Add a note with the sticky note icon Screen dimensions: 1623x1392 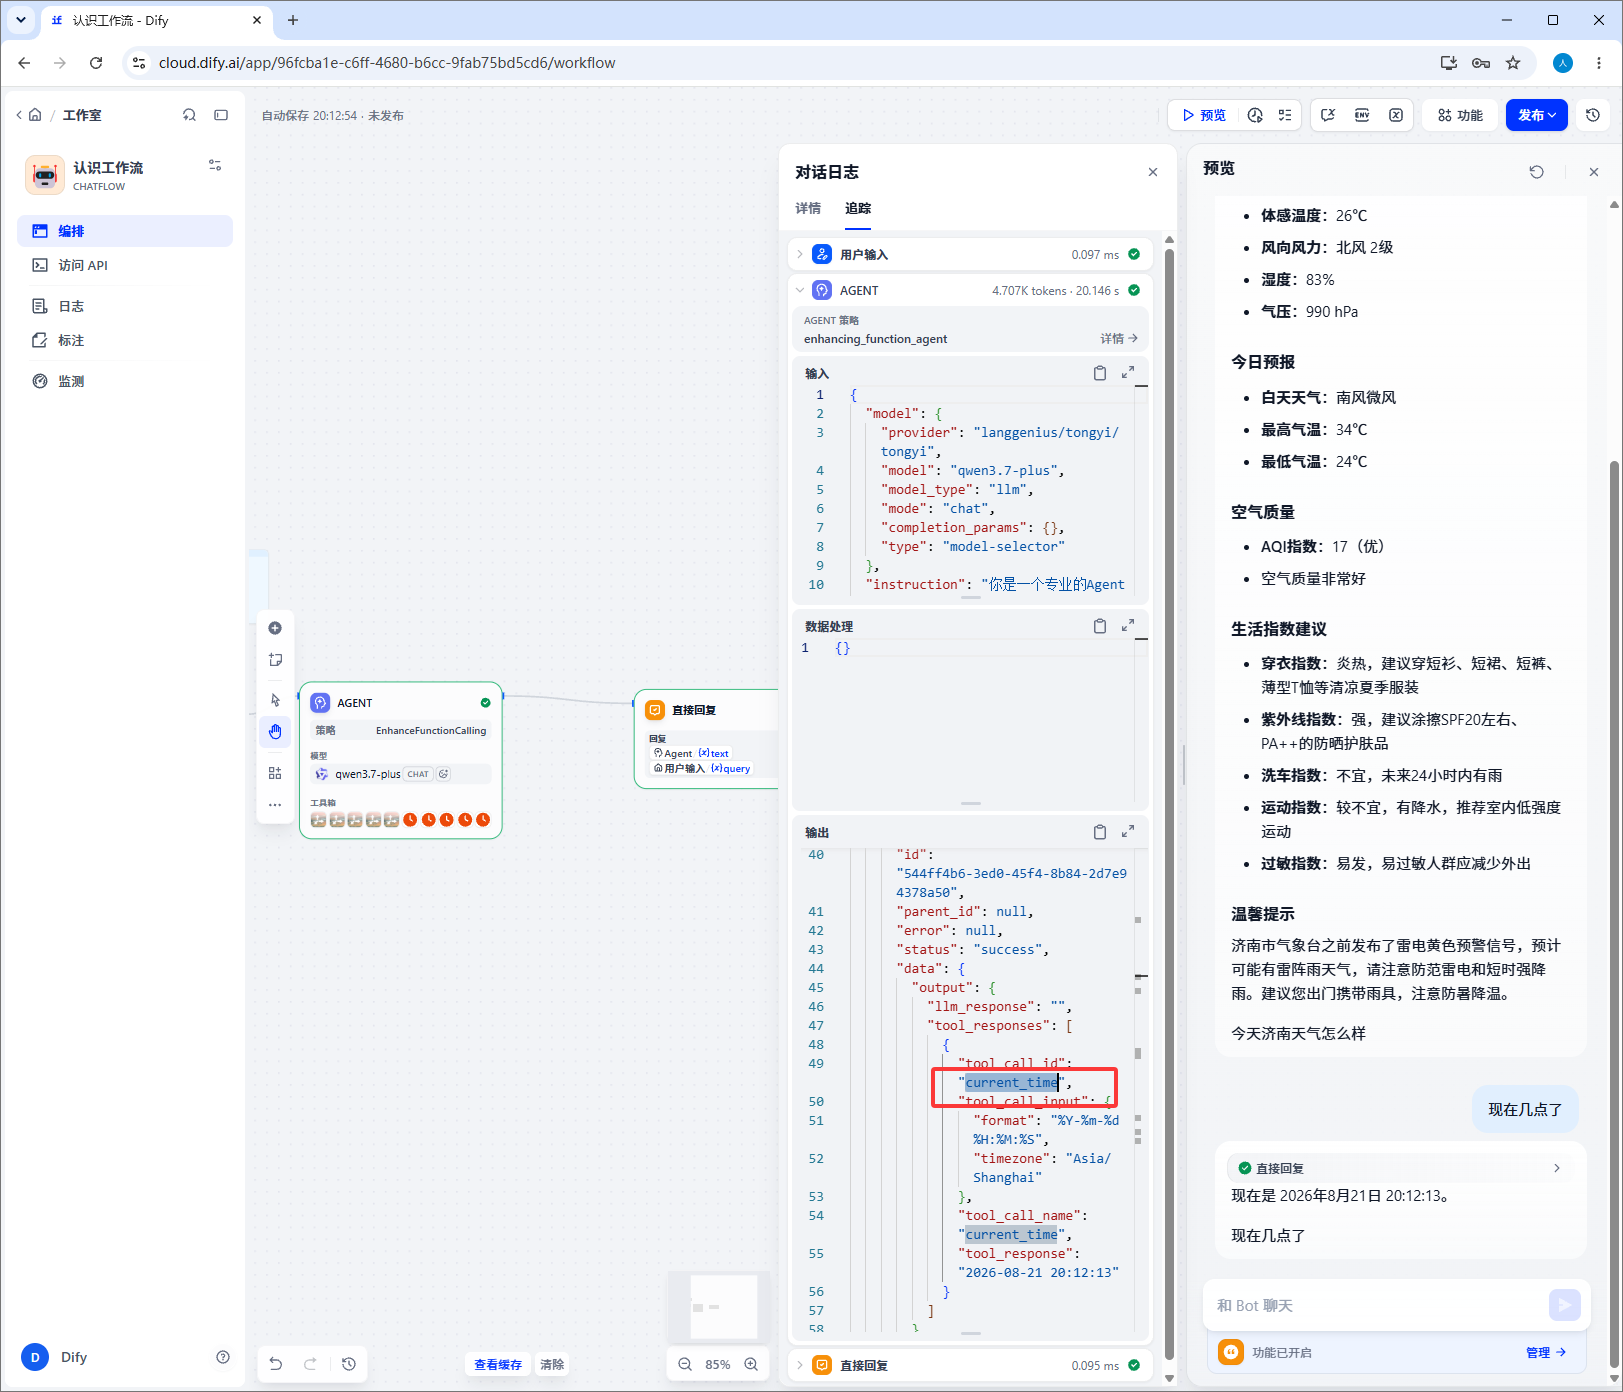click(x=275, y=660)
